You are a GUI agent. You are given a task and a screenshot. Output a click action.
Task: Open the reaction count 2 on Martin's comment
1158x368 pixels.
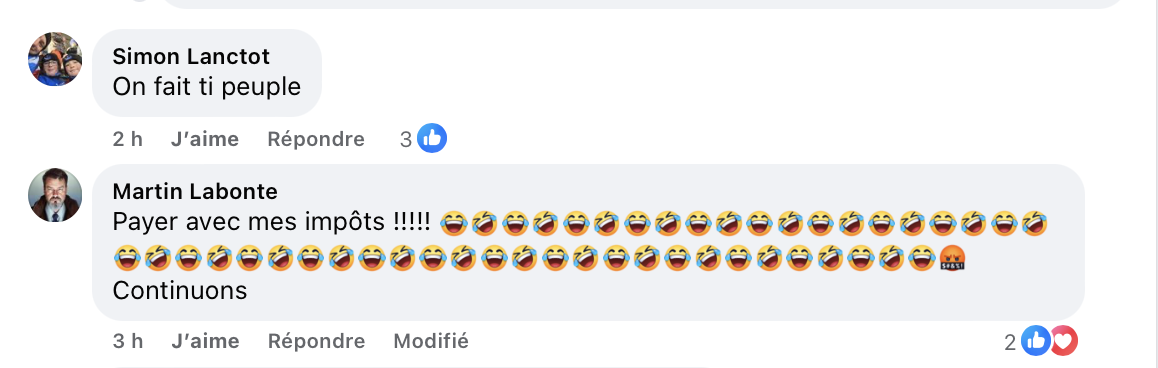coord(1010,342)
